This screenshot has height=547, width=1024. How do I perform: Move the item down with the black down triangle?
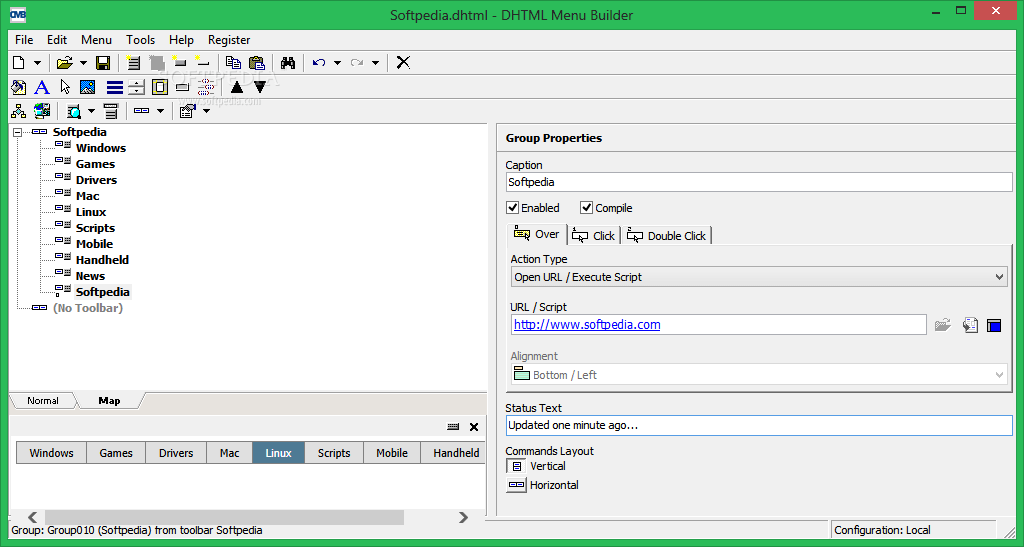point(260,87)
